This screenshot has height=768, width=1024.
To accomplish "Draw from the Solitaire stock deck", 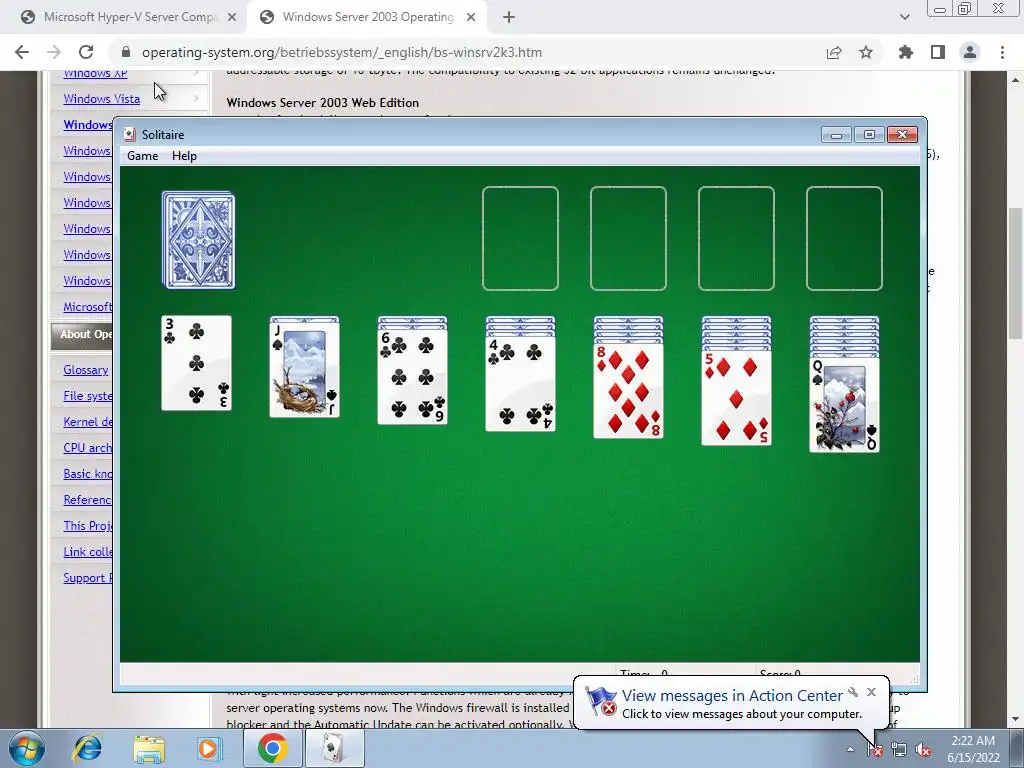I will click(199, 240).
